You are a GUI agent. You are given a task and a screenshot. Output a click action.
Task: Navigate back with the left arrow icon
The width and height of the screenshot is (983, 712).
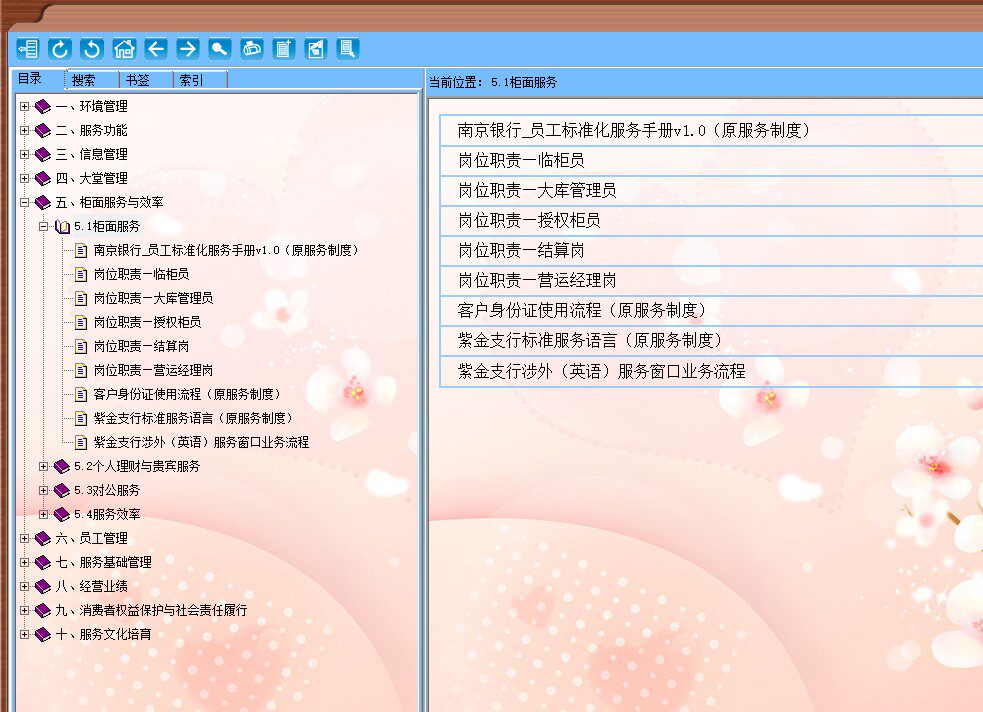156,48
